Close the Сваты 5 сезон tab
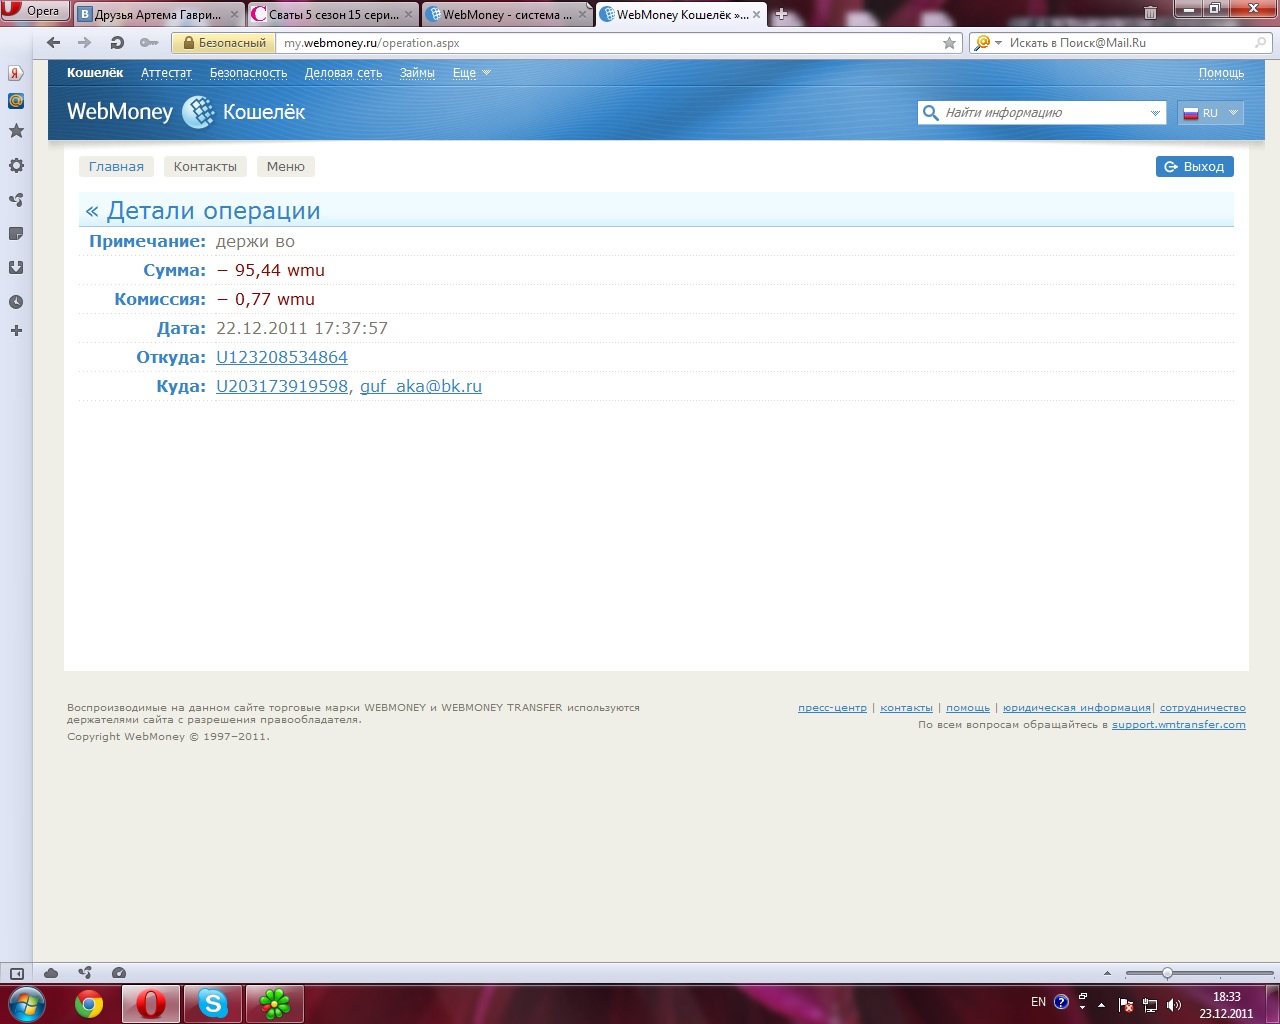The image size is (1280, 1024). coord(408,15)
